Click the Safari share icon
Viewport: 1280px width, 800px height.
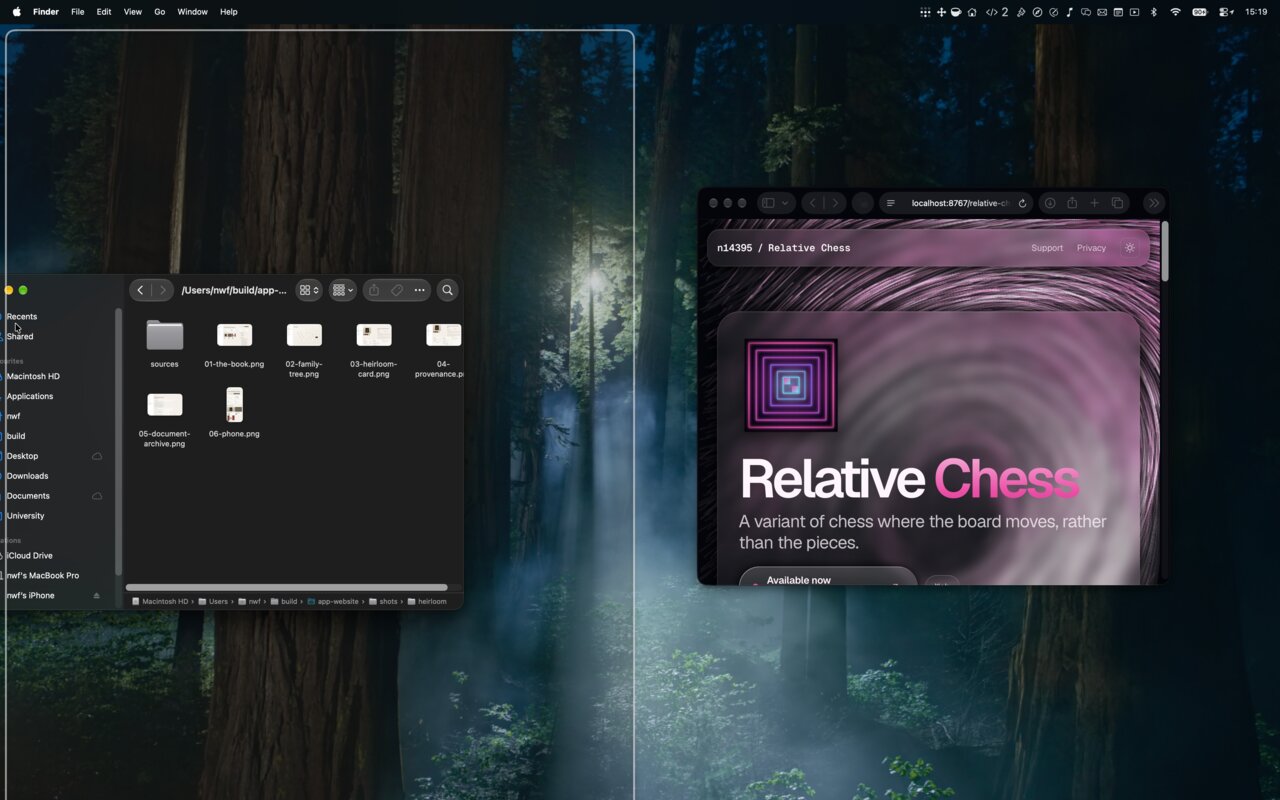tap(1072, 203)
